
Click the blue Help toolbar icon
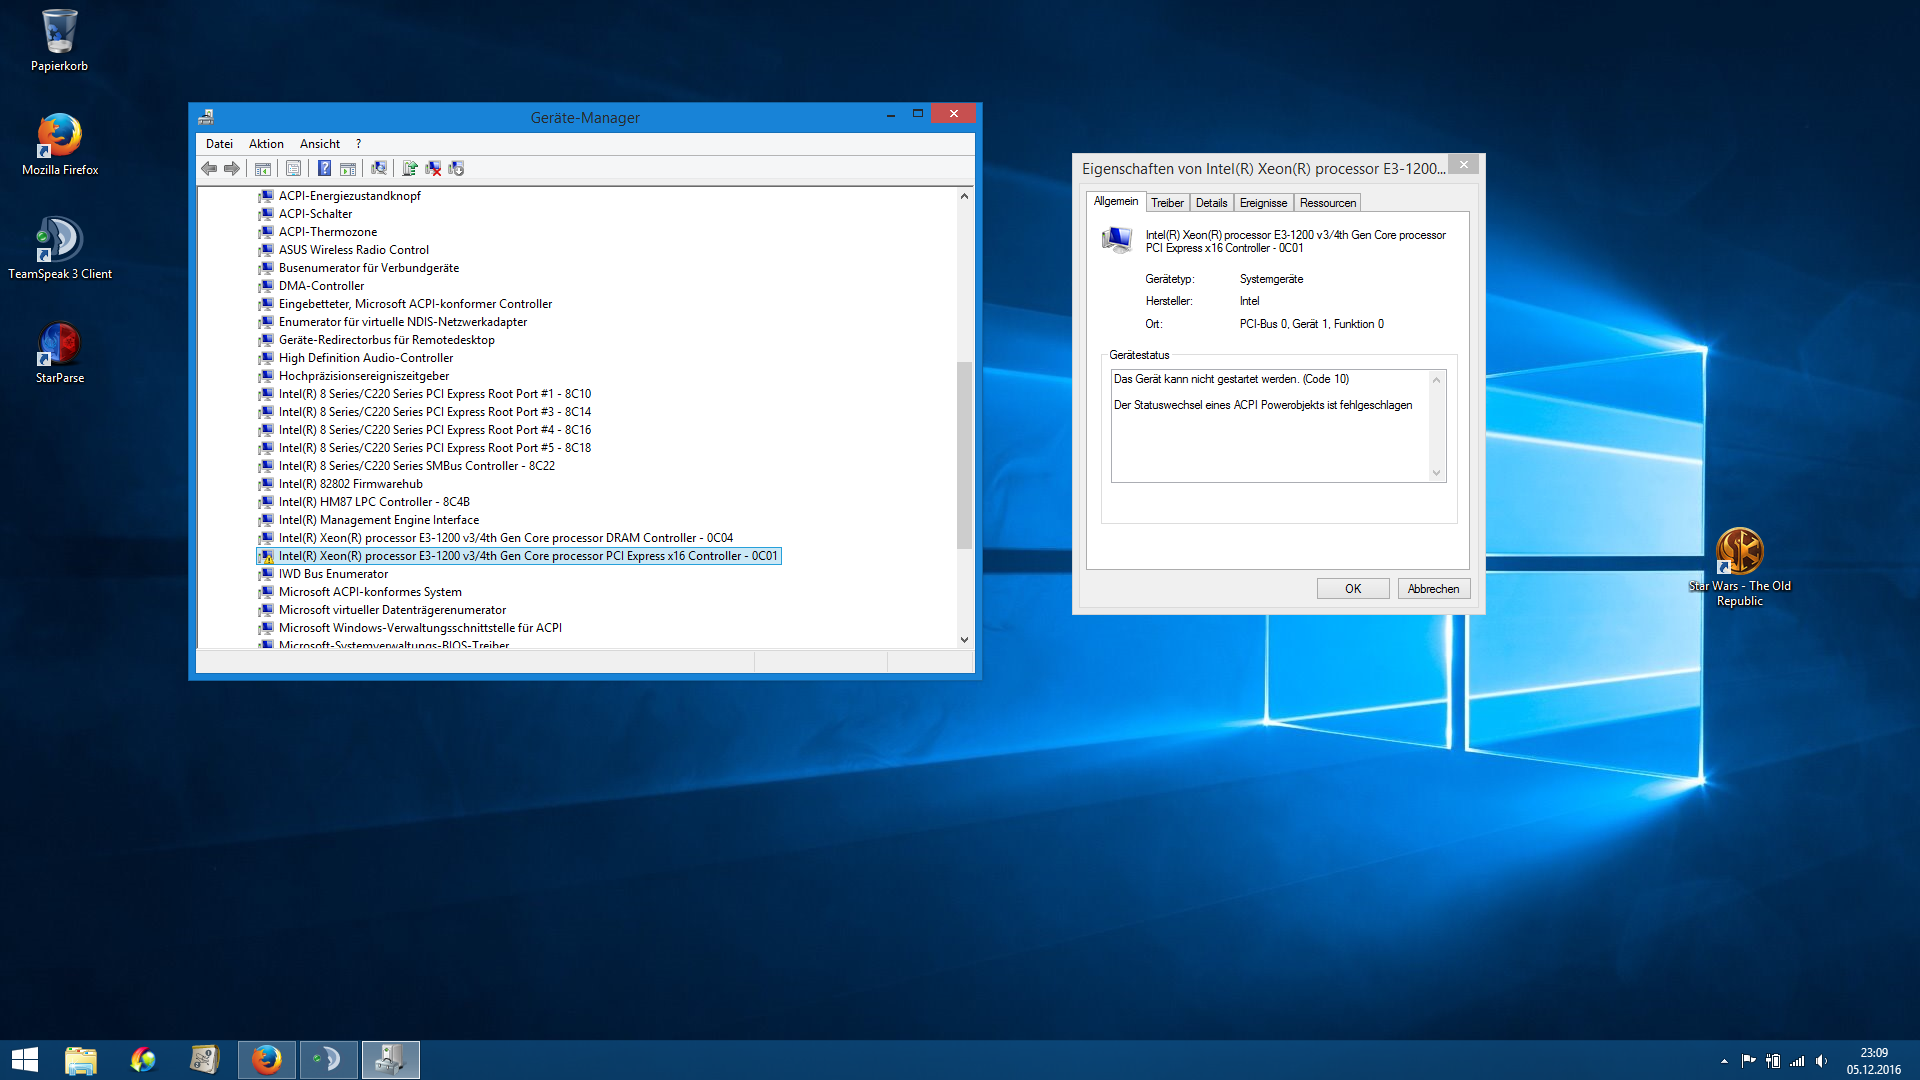tap(324, 168)
